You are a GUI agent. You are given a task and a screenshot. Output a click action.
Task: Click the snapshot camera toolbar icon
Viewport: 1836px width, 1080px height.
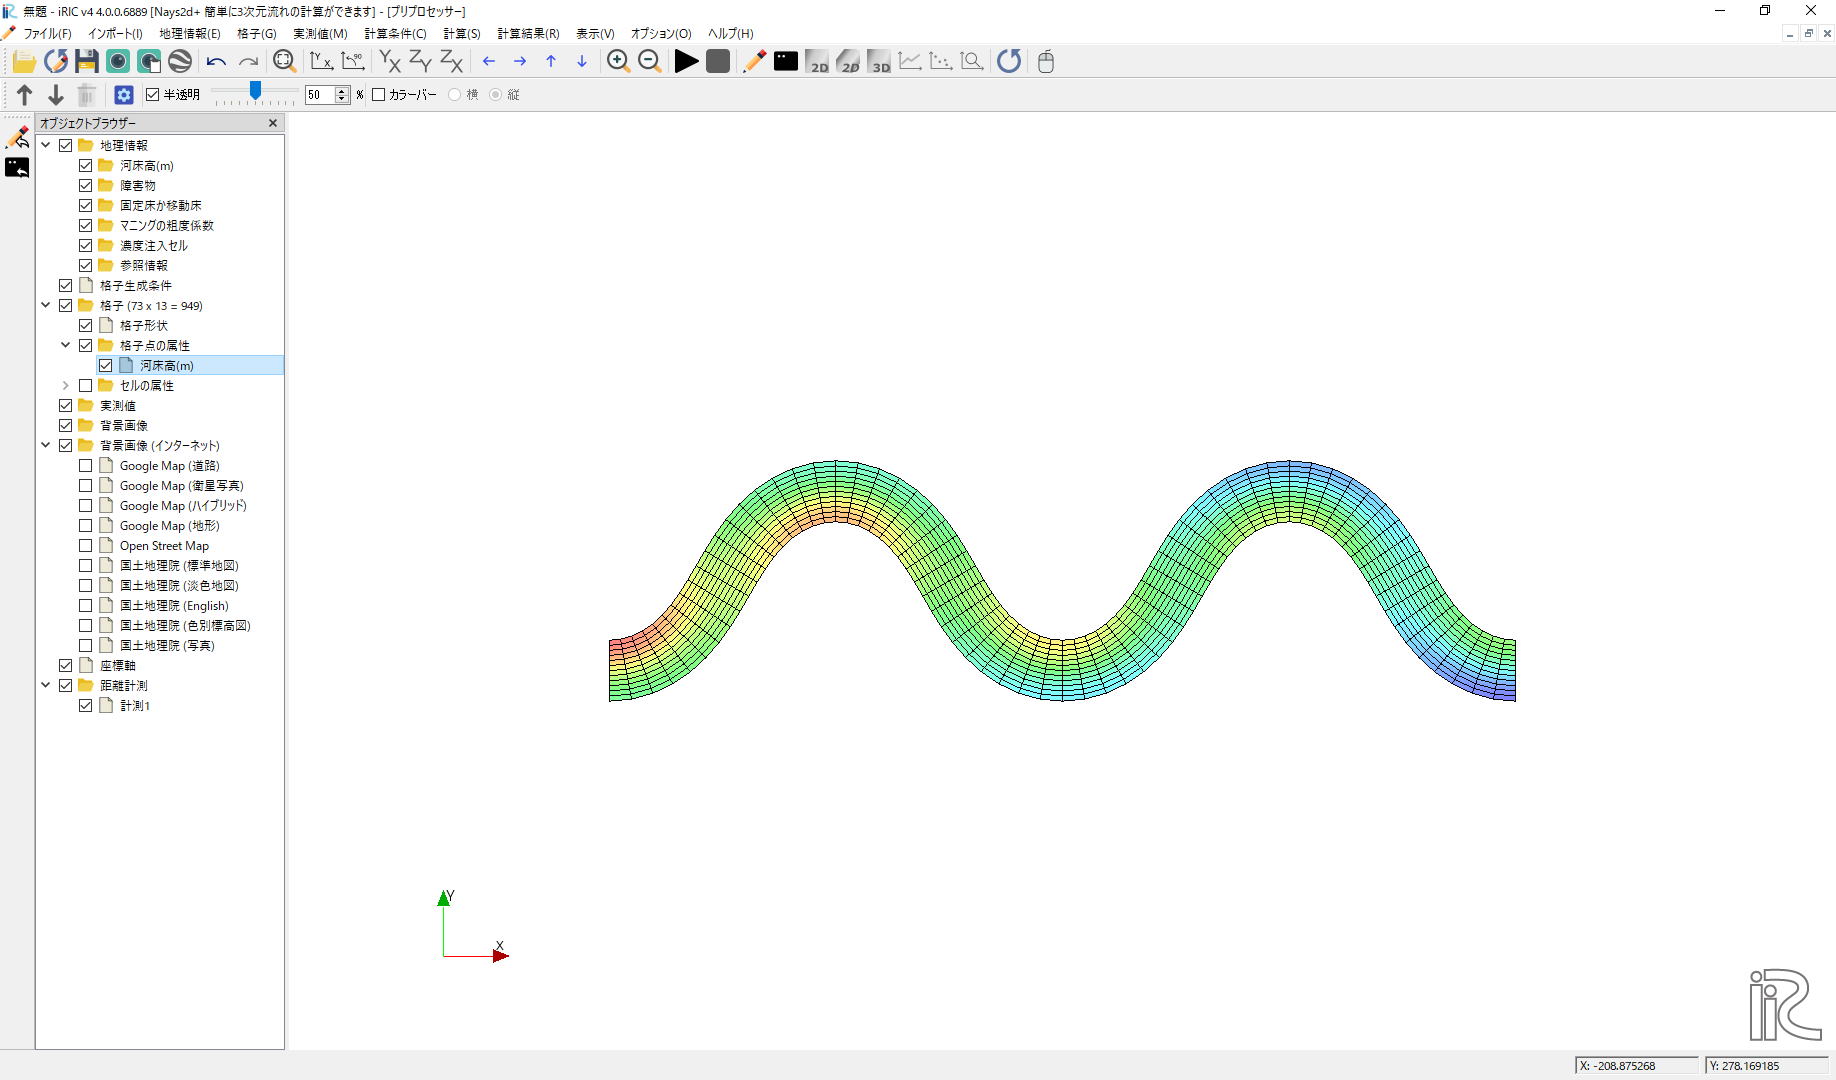coord(118,62)
